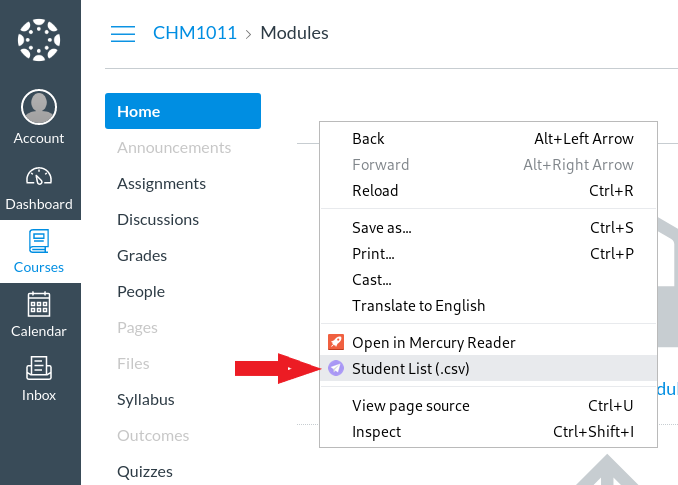Screen dimensions: 678x485
Task: Choose Print... in the context menu
Action: coord(373,253)
